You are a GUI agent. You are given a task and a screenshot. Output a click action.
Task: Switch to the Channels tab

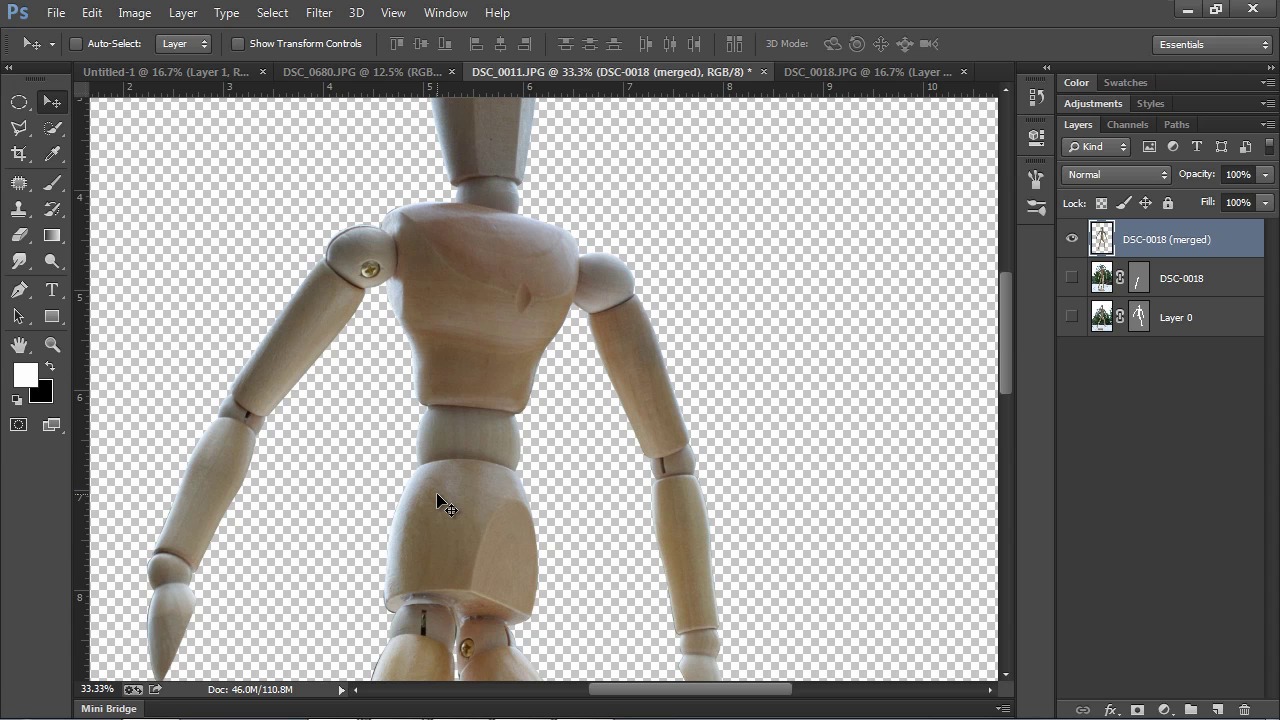[x=1127, y=125]
